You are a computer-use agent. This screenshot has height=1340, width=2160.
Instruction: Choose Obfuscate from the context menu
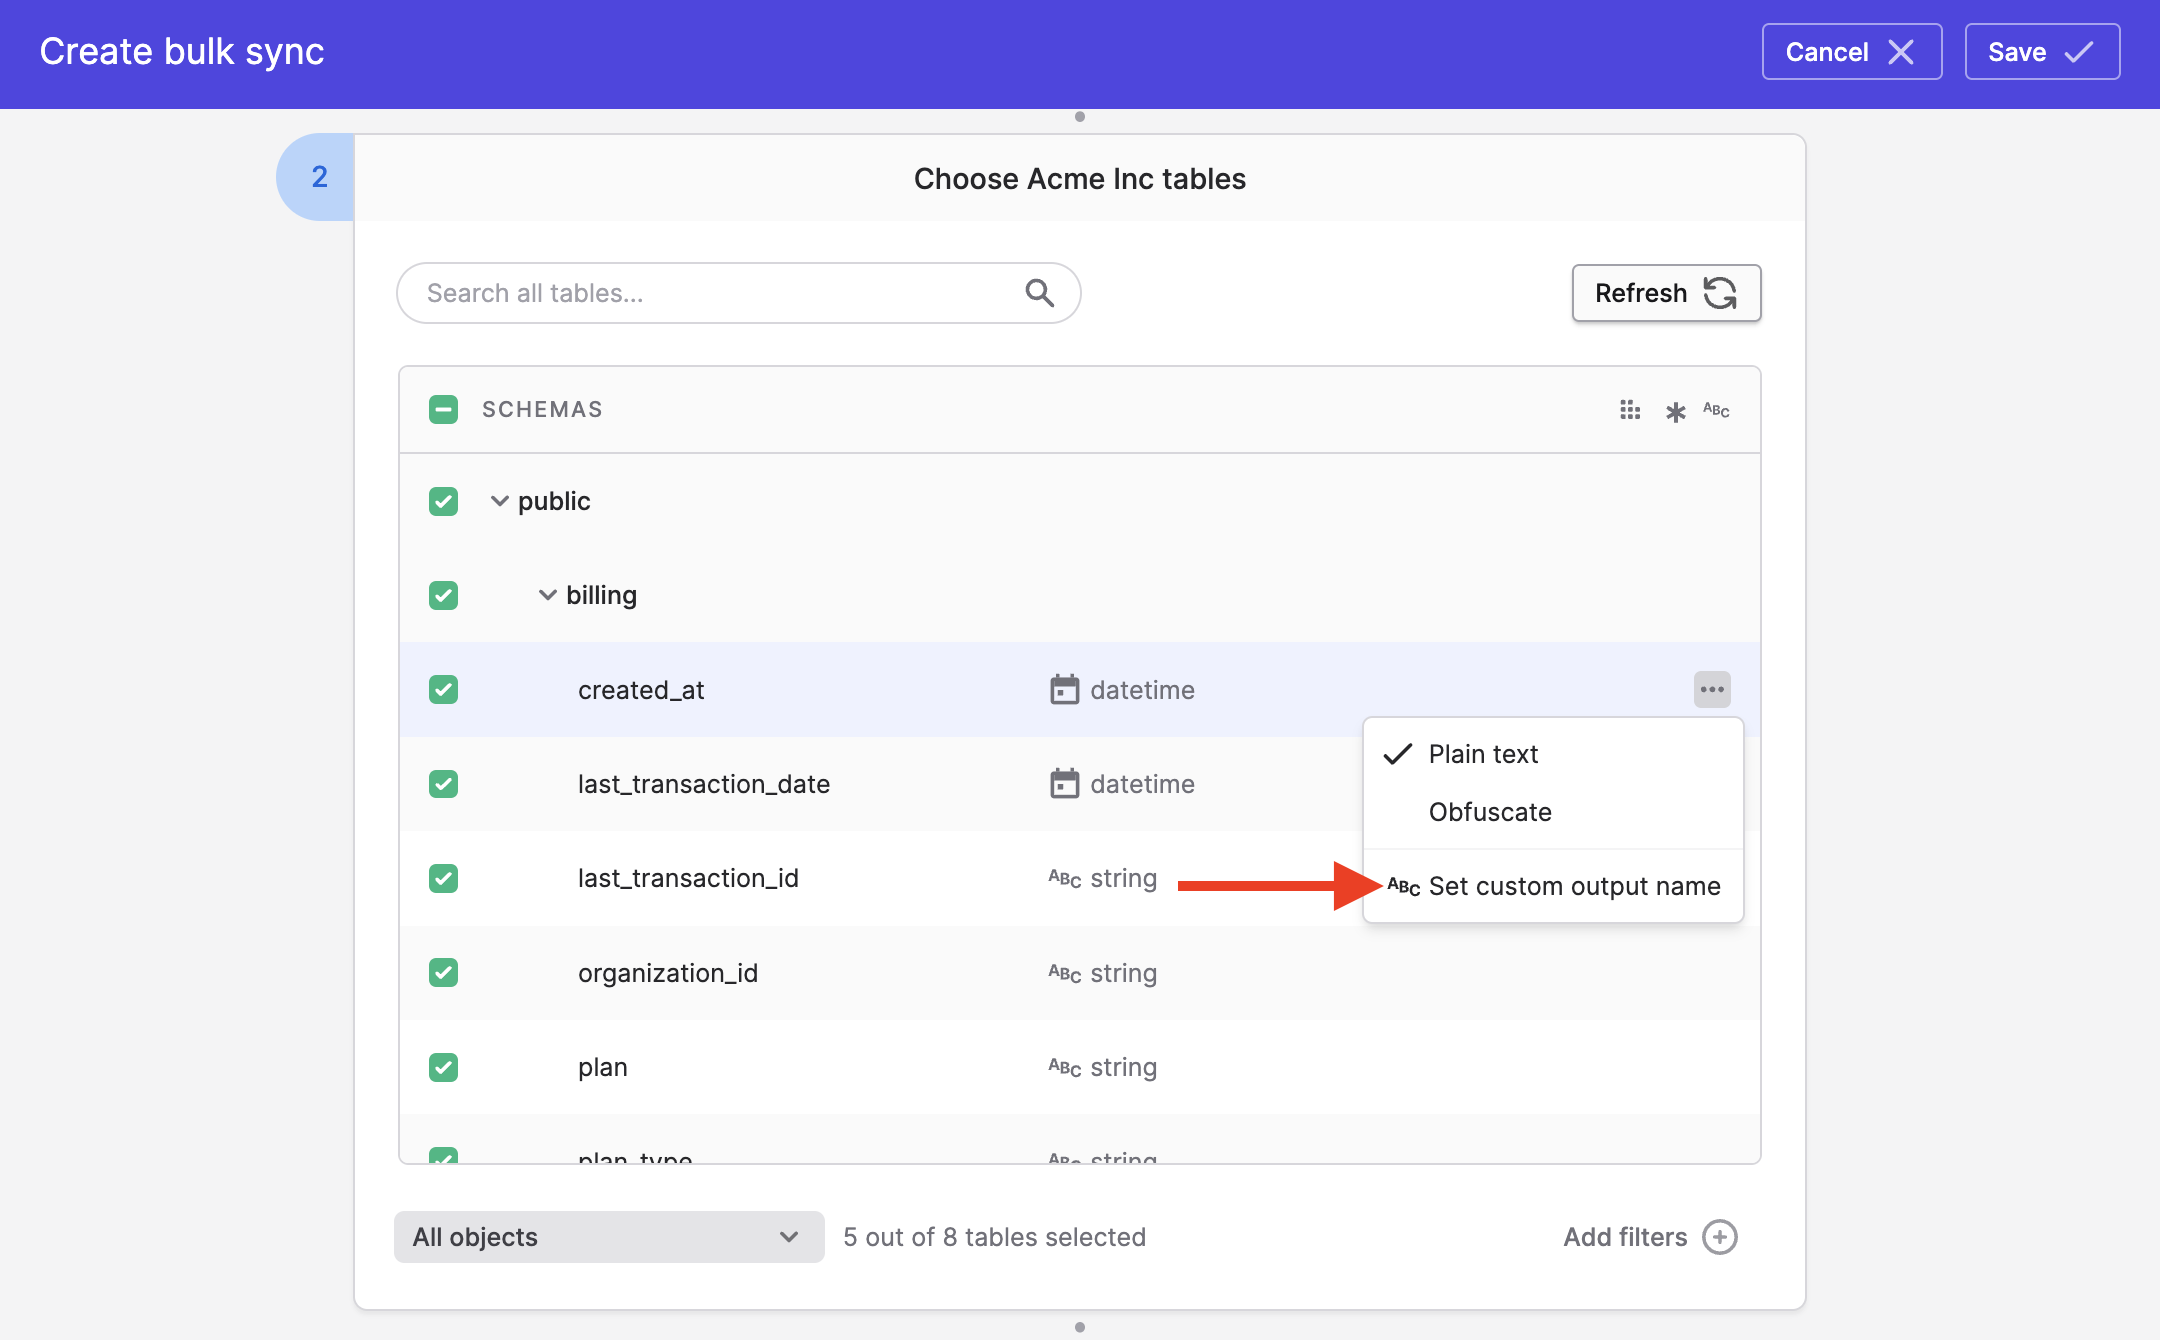coord(1490,812)
